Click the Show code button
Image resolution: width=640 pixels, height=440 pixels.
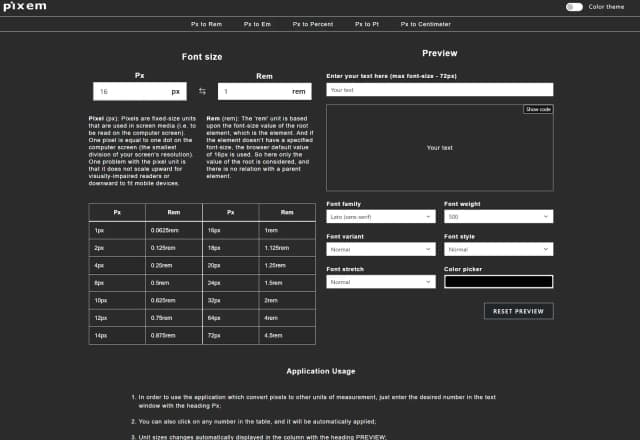pos(538,109)
